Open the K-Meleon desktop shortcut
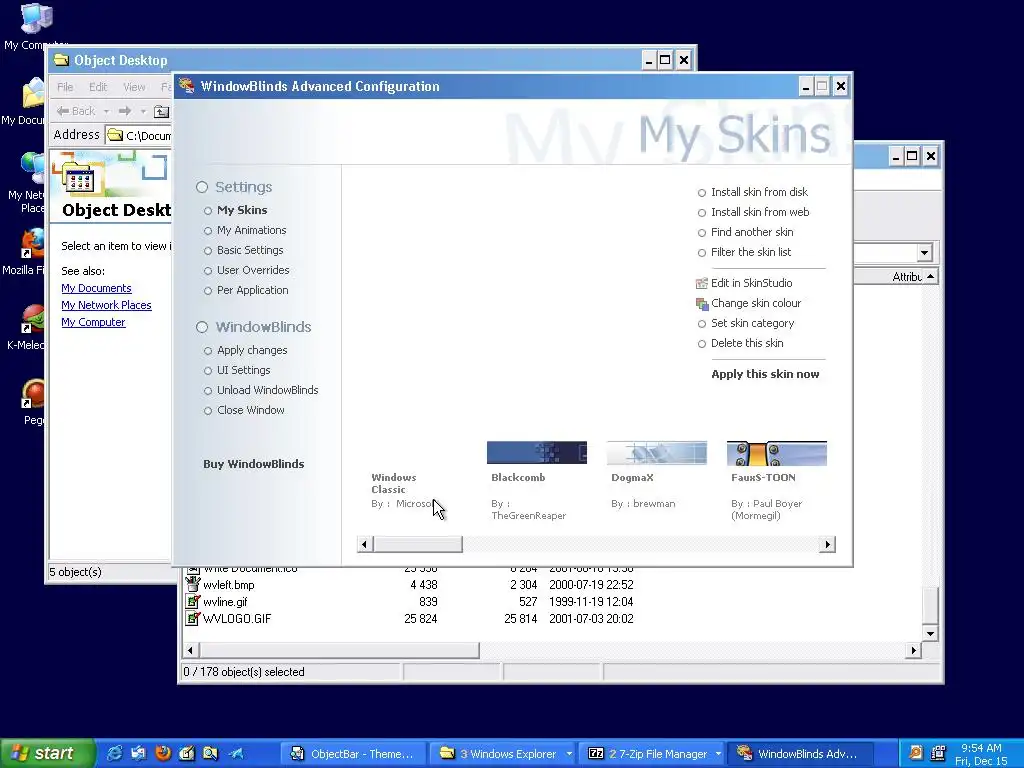 click(x=33, y=320)
